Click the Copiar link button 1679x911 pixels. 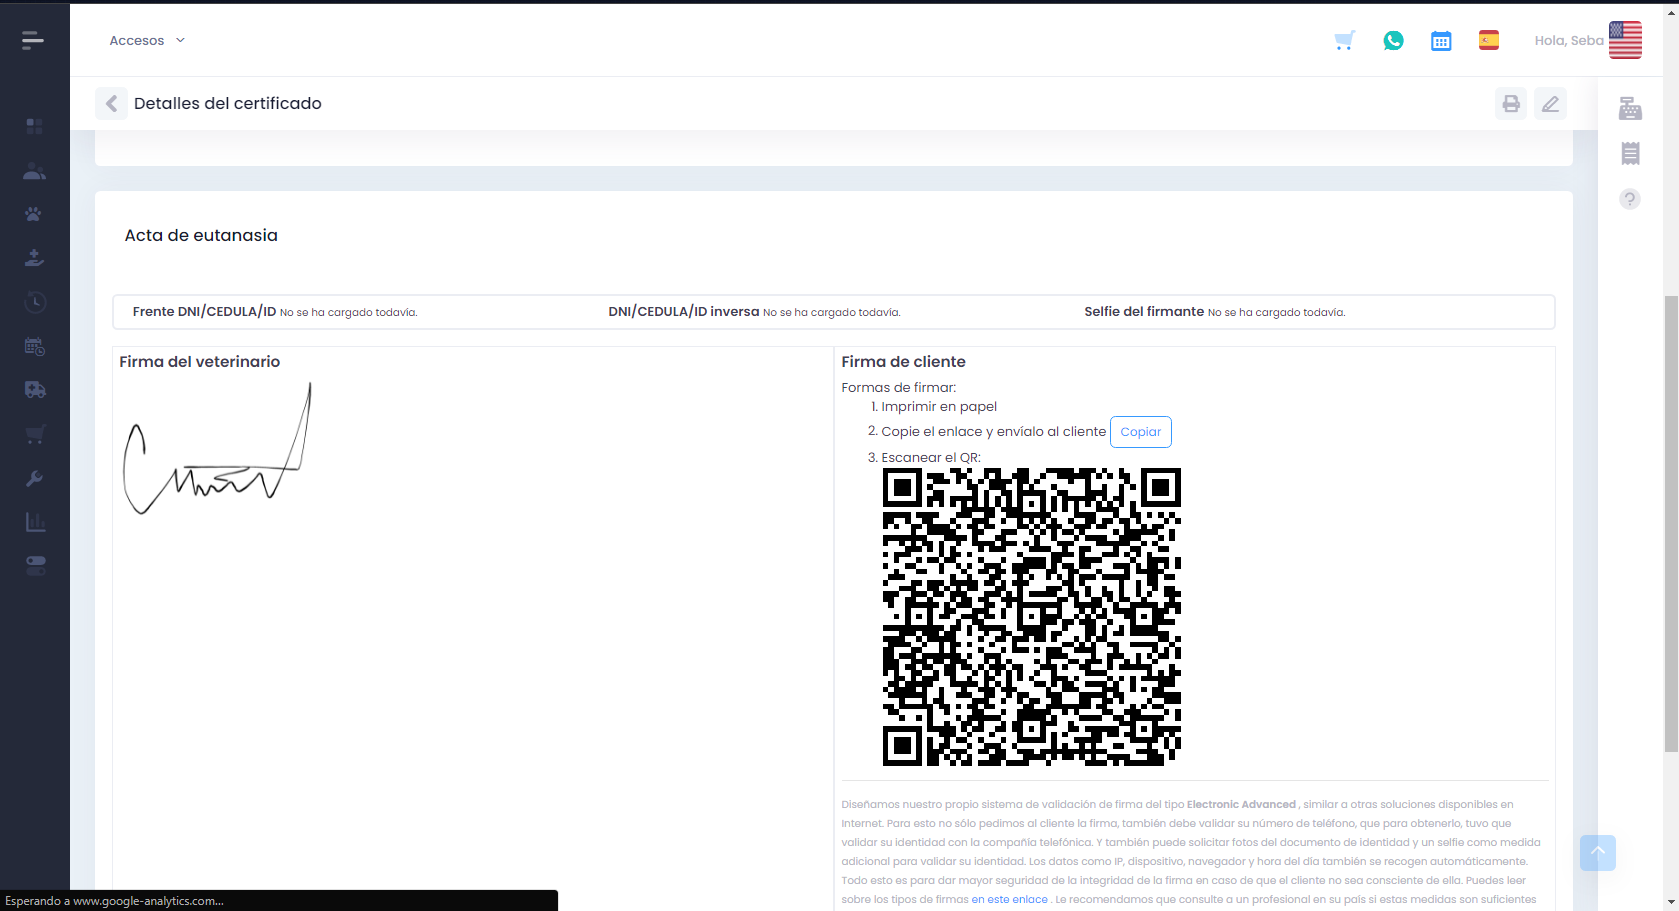coord(1141,432)
